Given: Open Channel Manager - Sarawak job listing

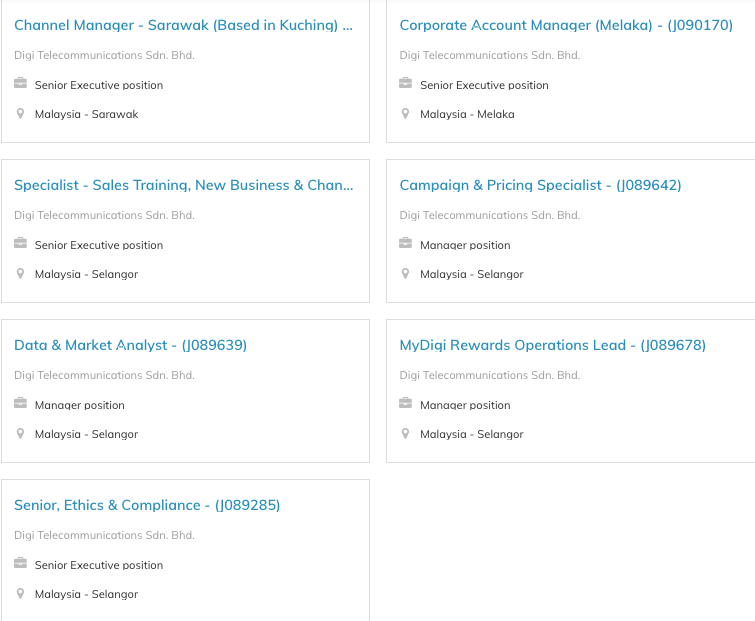Looking at the screenshot, I should click(183, 25).
